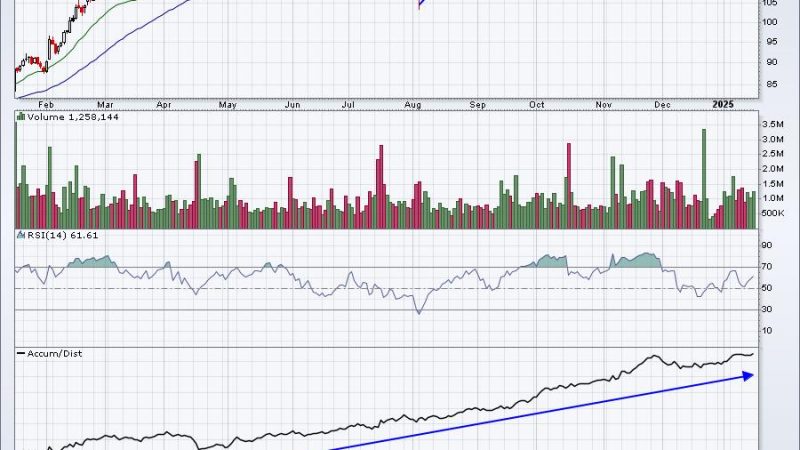Click the 'Oct' month label on time axis
Viewport: 800px width, 450px height.
click(x=537, y=105)
